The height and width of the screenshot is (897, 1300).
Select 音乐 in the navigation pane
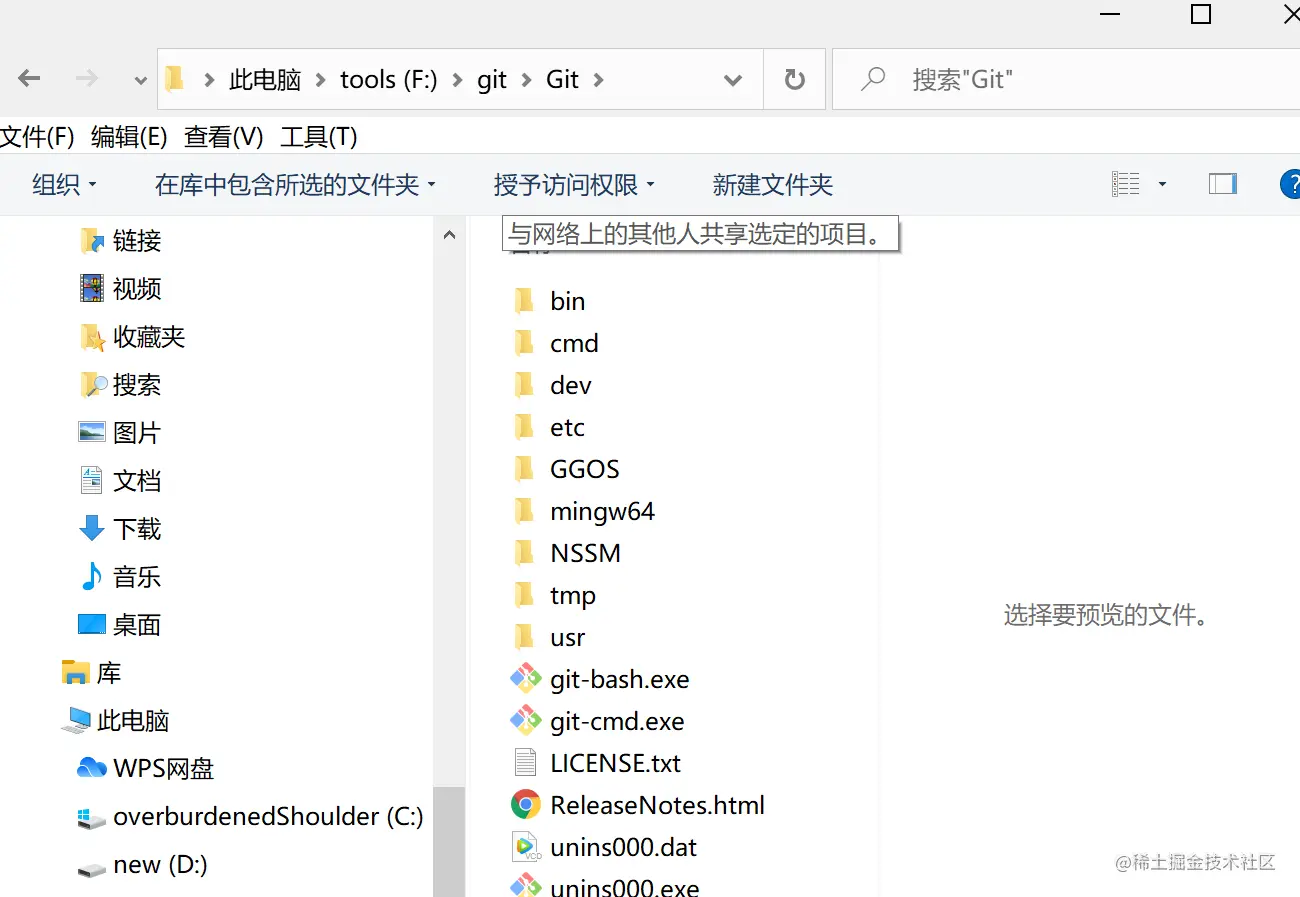coord(120,576)
